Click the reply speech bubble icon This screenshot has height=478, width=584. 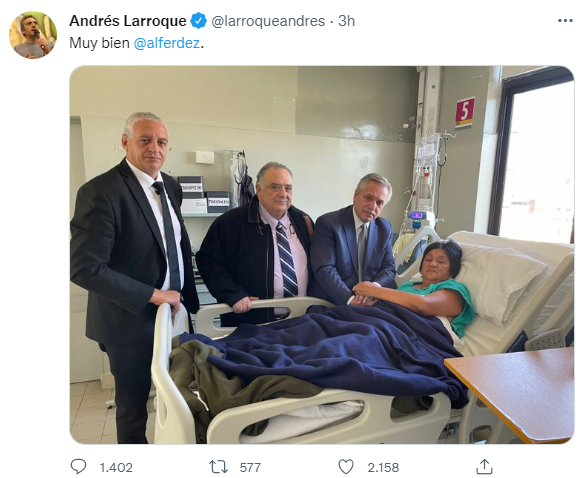click(79, 466)
